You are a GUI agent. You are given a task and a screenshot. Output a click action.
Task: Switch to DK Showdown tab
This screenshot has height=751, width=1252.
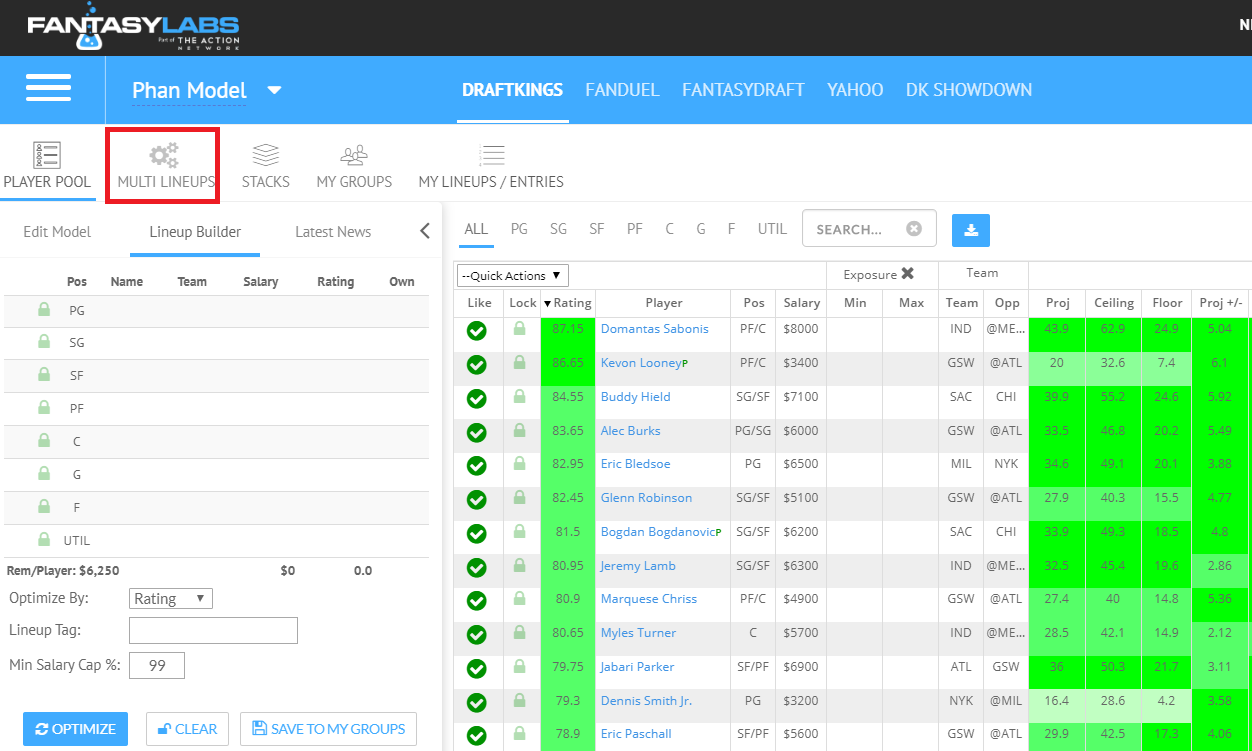[969, 89]
